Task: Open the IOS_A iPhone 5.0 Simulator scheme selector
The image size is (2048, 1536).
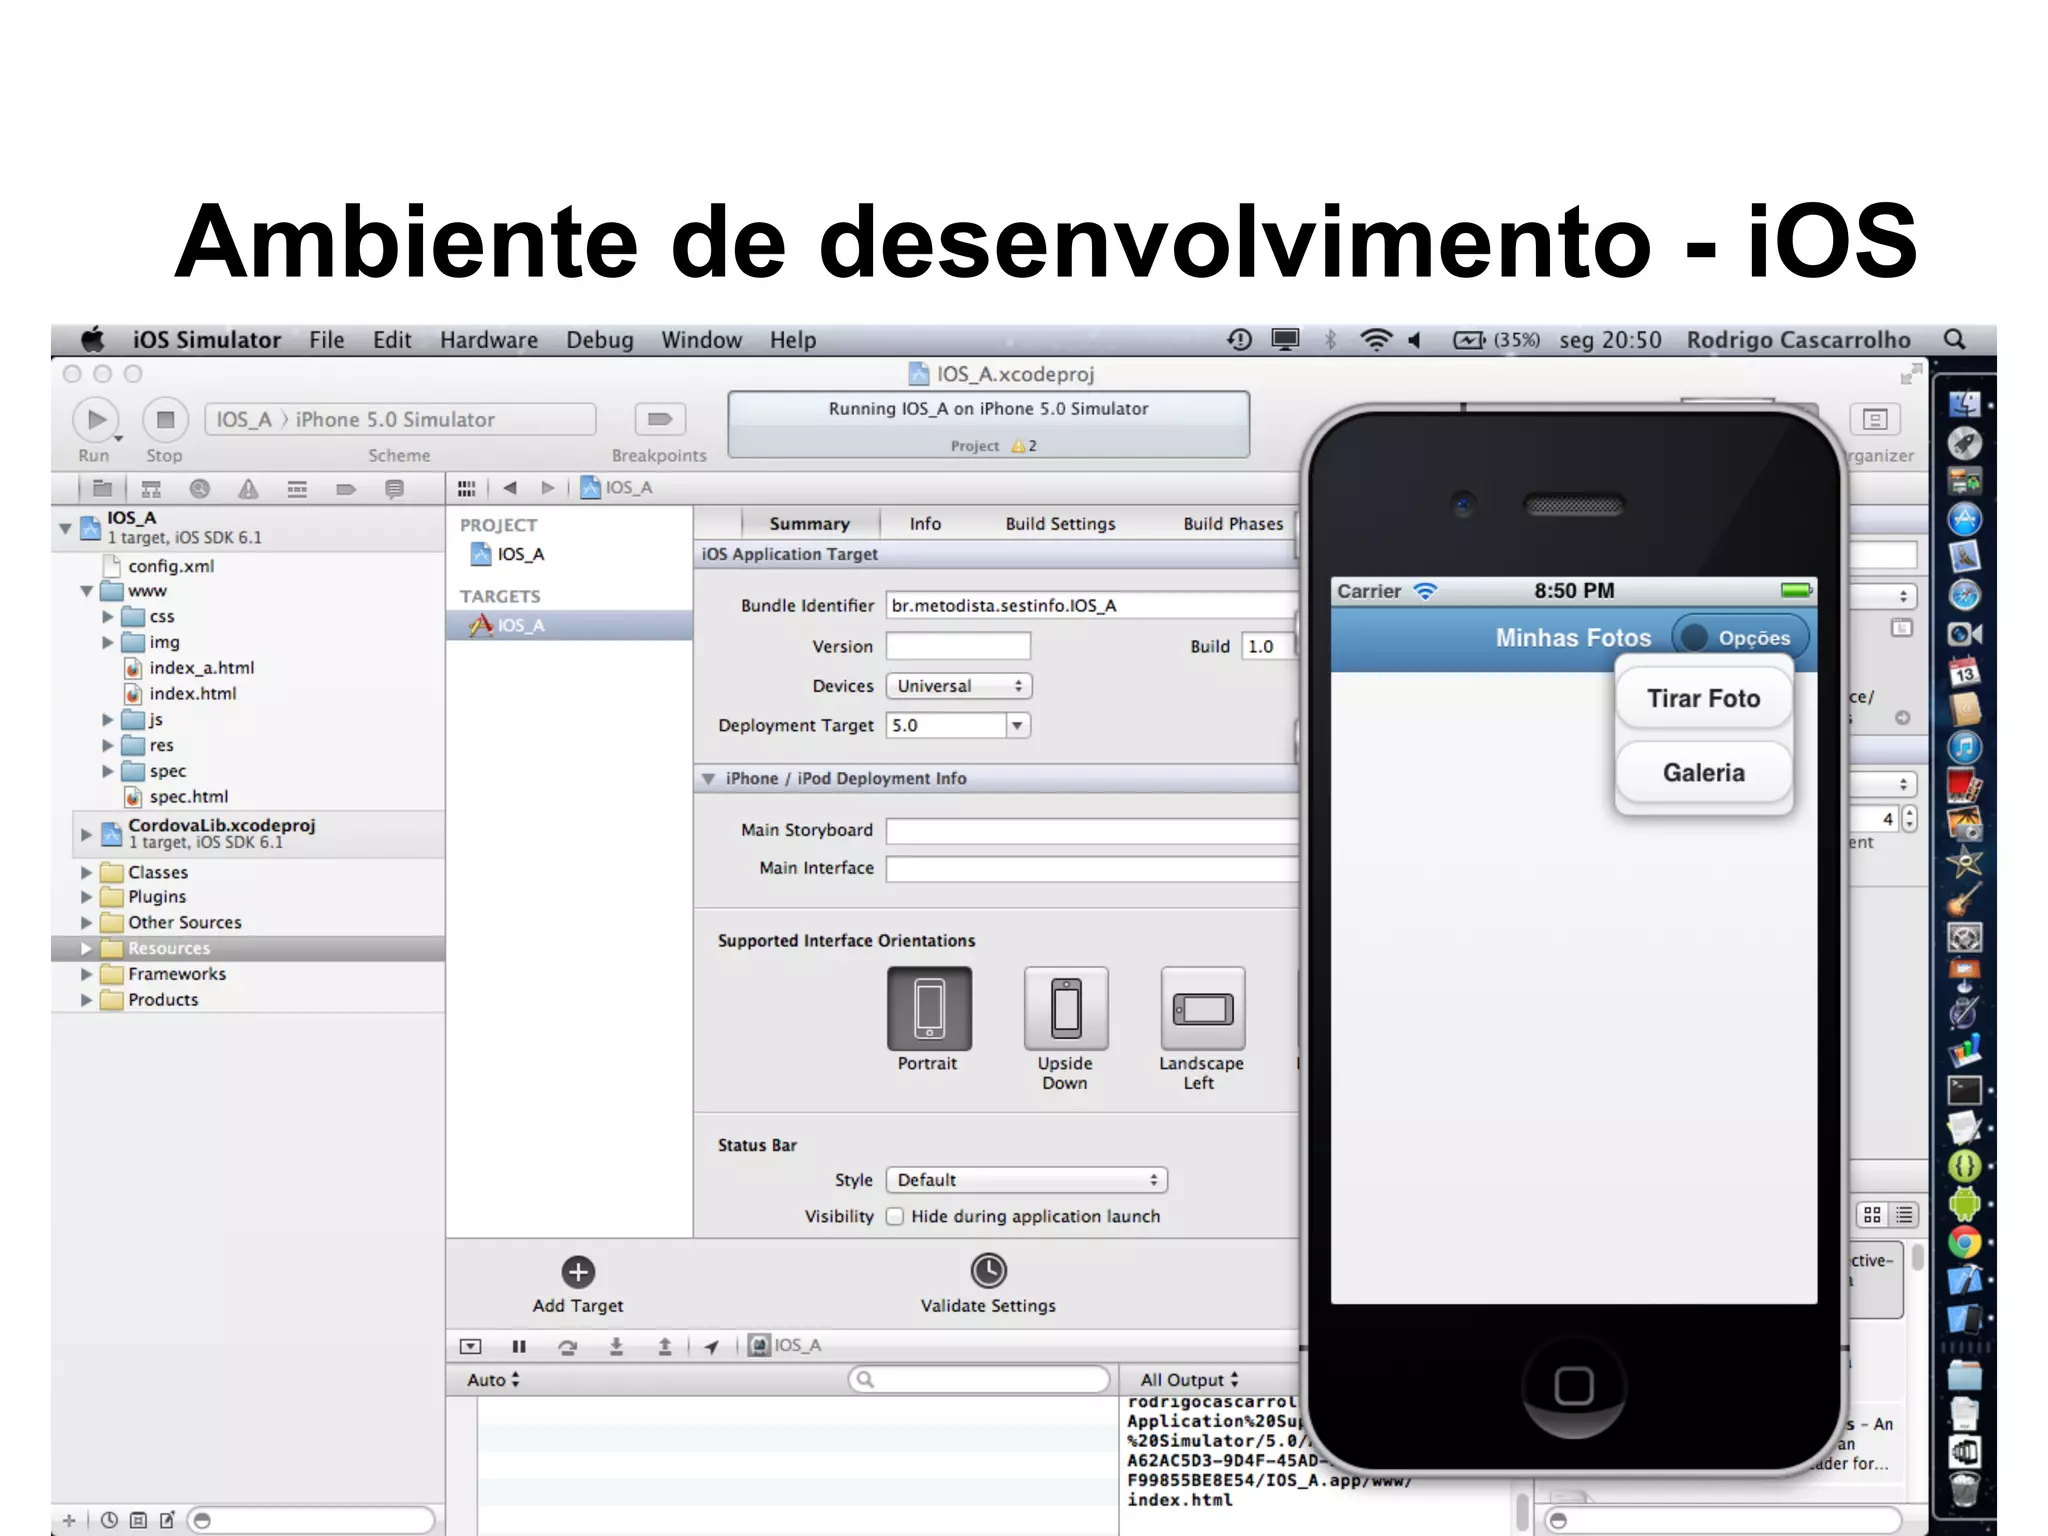Action: (x=400, y=419)
